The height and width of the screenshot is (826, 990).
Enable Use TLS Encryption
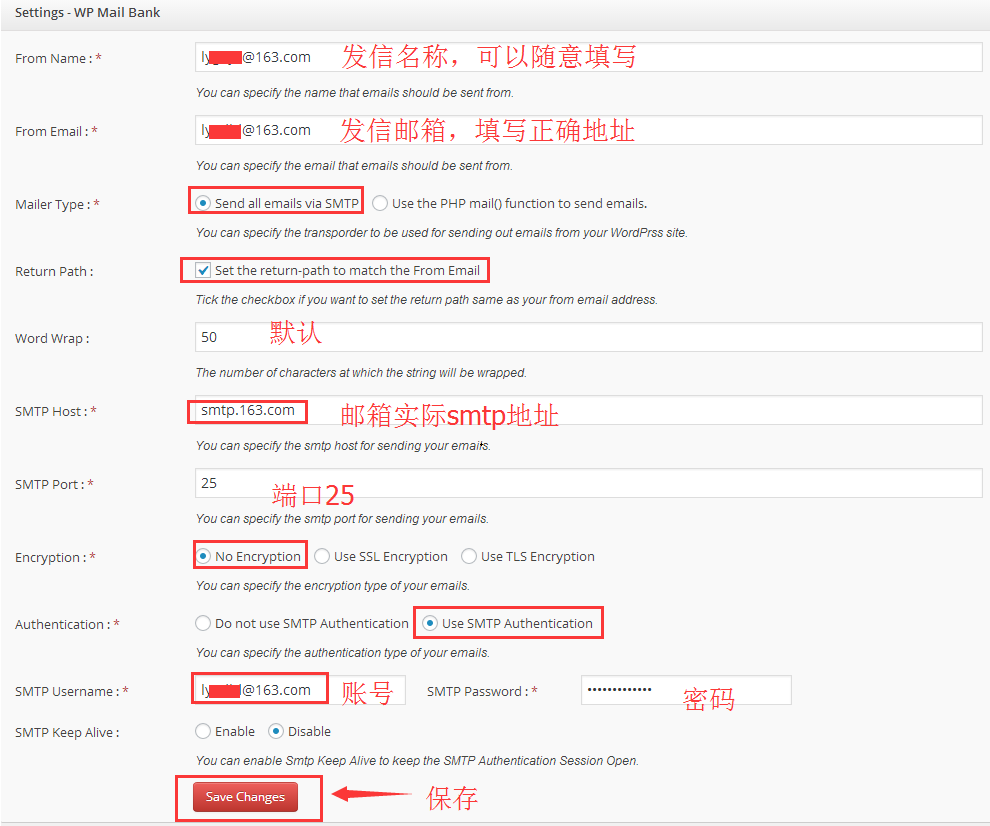click(x=469, y=556)
